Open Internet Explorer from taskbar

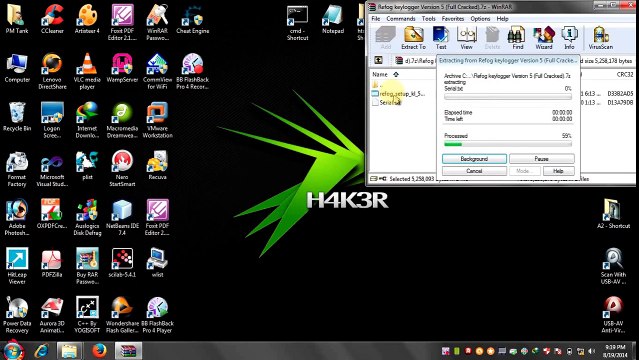pos(42,351)
